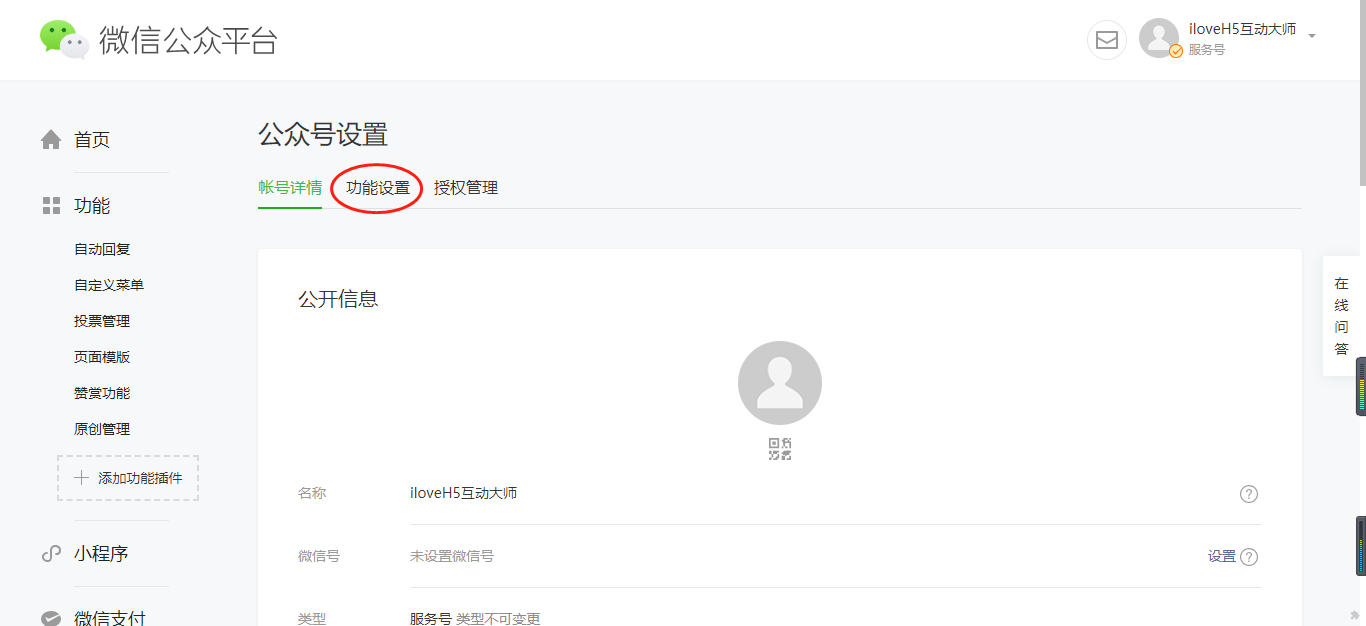Click the large profile avatar image
This screenshot has height=626, width=1366.
(x=780, y=383)
